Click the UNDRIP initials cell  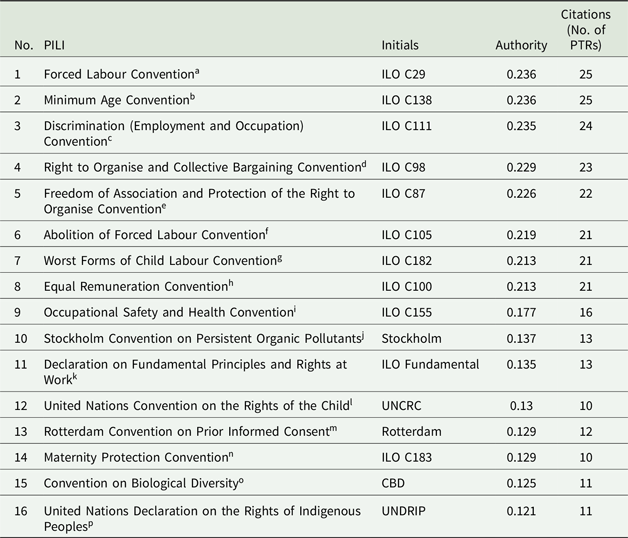[x=403, y=511]
